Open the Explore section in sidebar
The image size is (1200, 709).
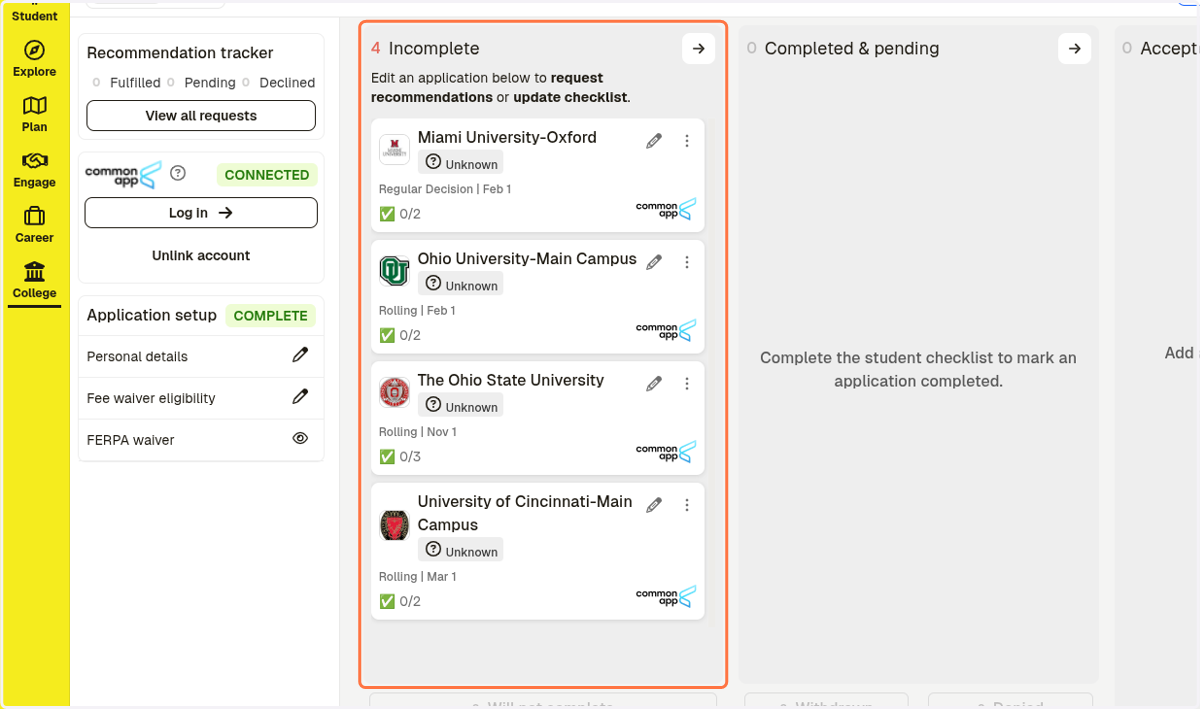coord(34,59)
